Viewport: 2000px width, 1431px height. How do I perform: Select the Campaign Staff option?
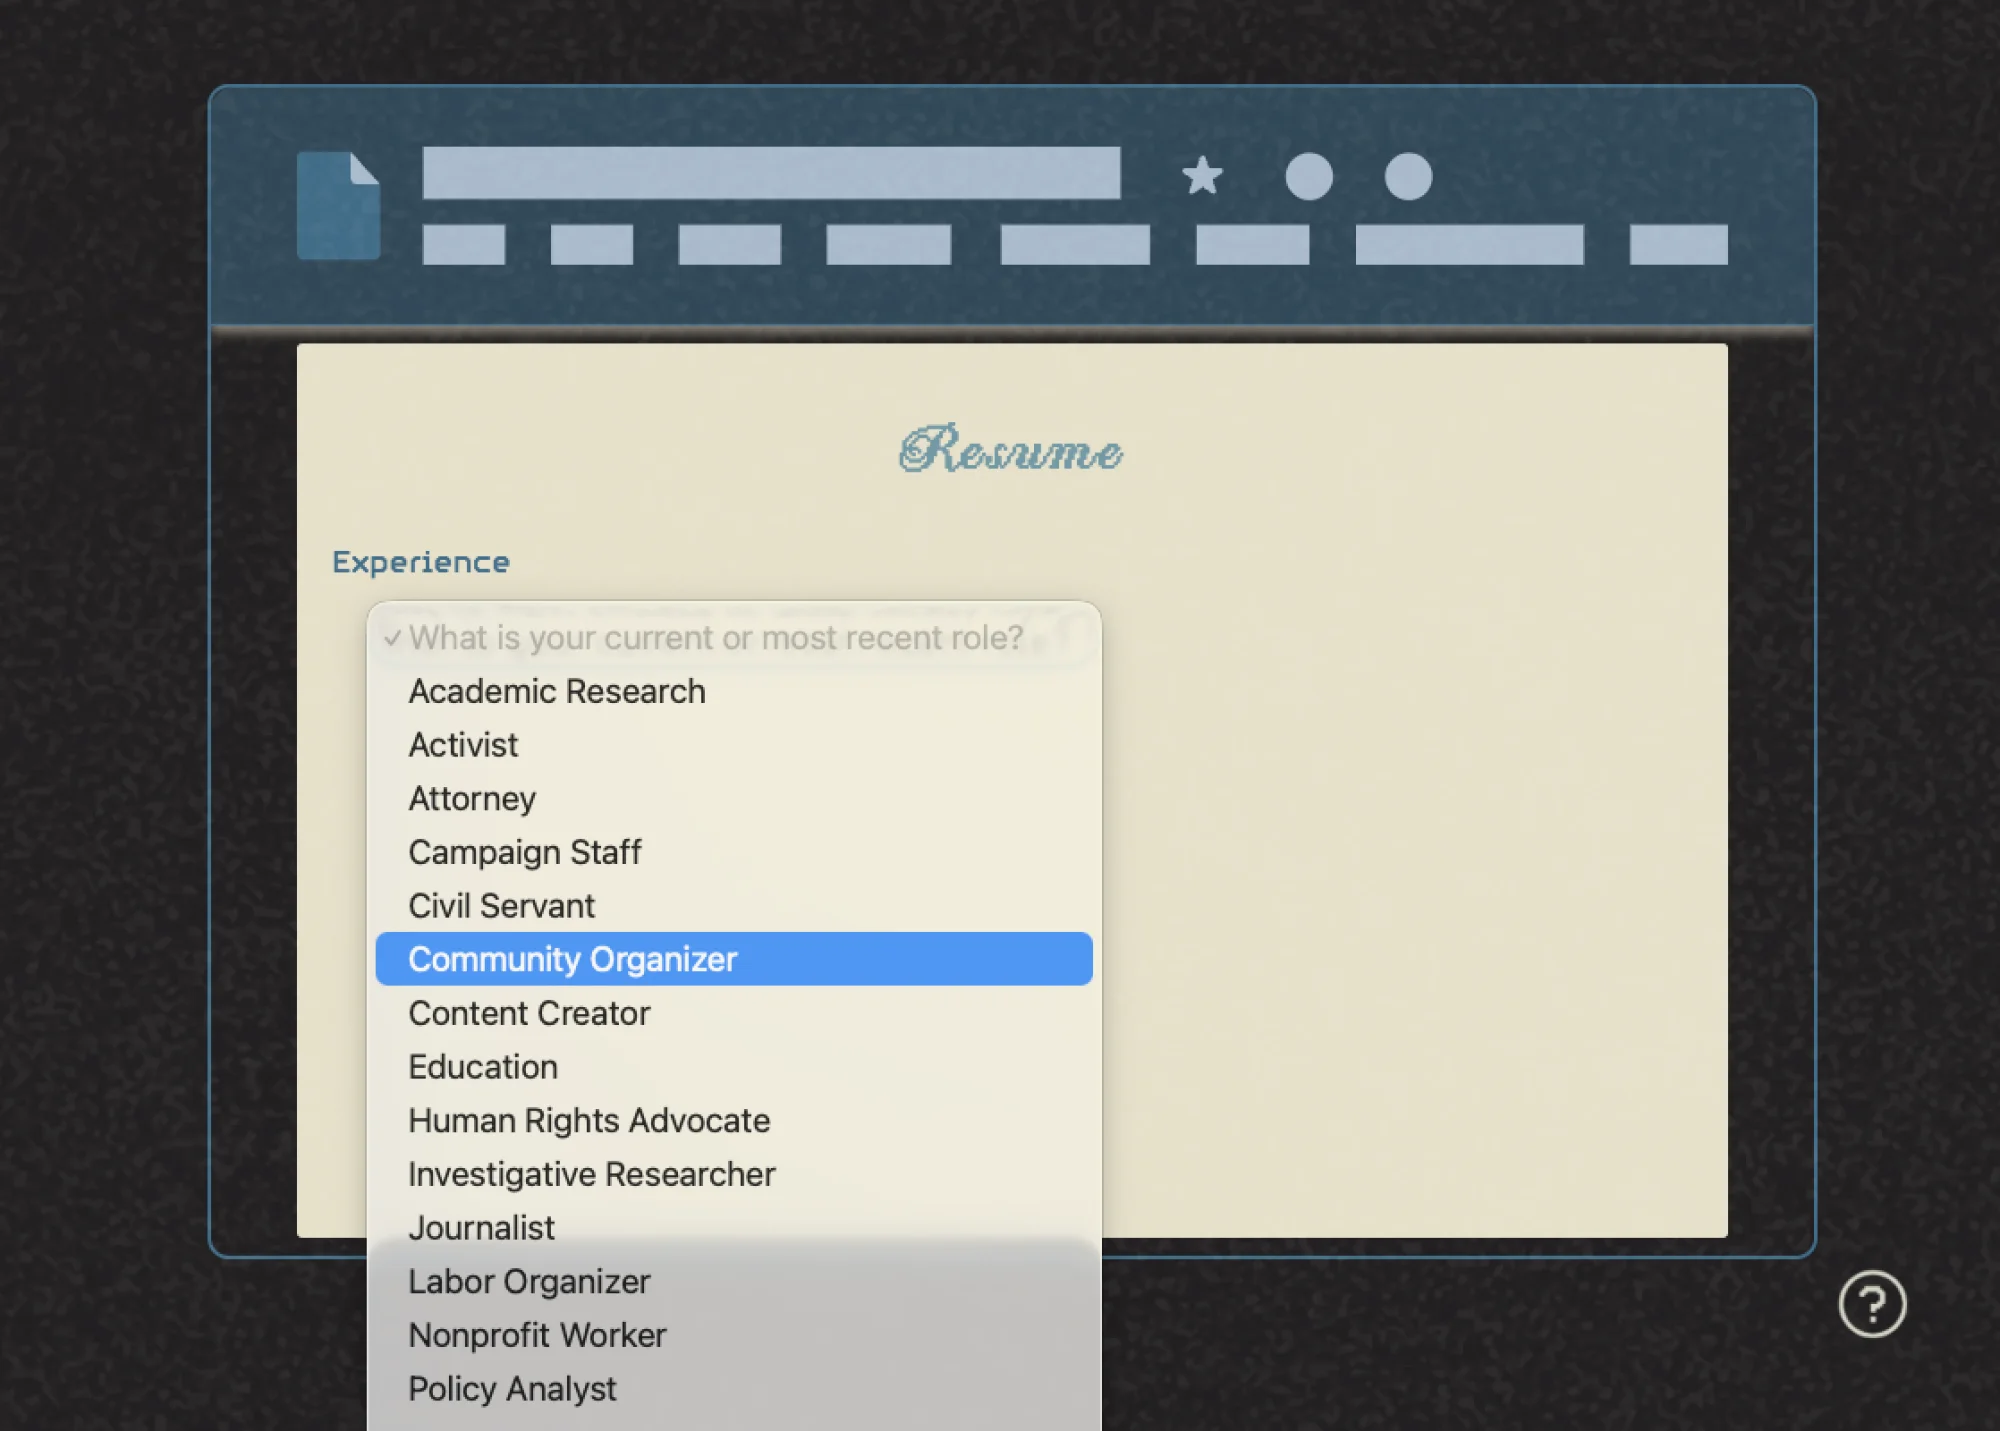[x=524, y=852]
